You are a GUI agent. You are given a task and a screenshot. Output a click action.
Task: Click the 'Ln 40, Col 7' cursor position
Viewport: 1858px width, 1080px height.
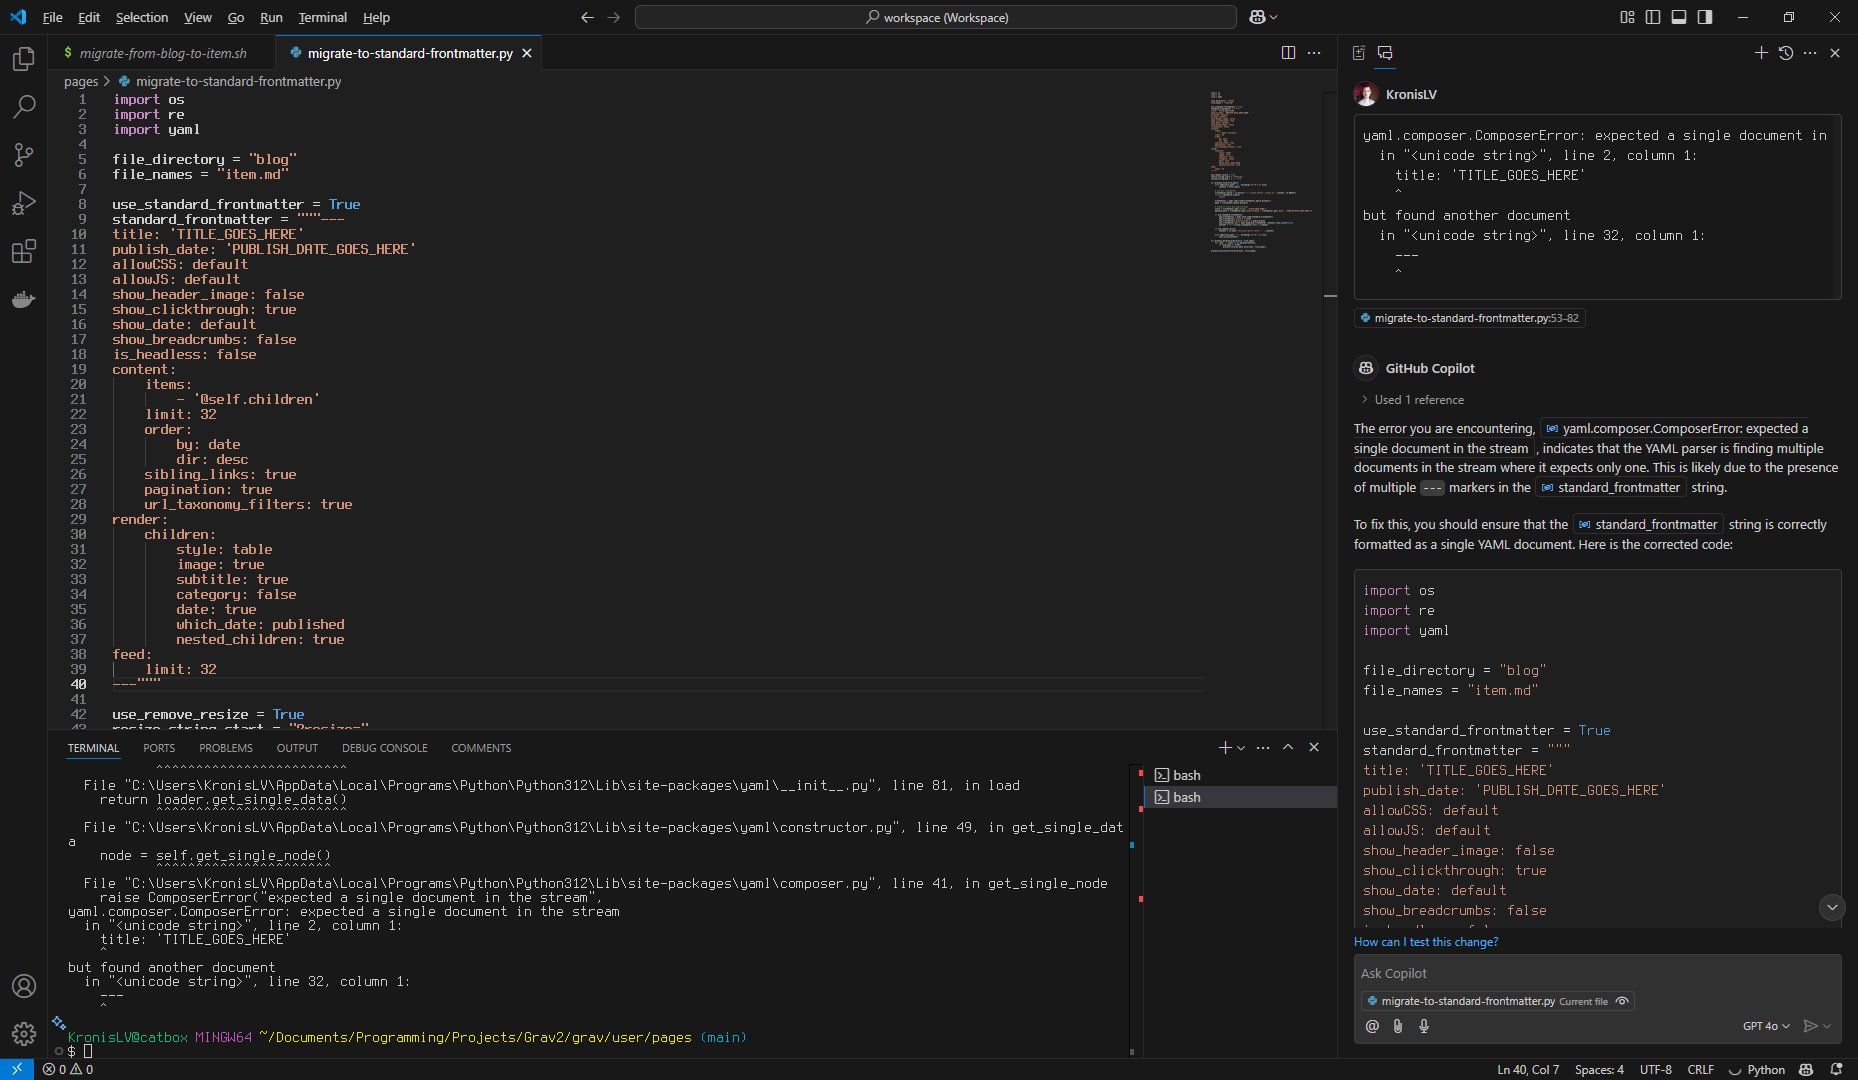[1528, 1069]
